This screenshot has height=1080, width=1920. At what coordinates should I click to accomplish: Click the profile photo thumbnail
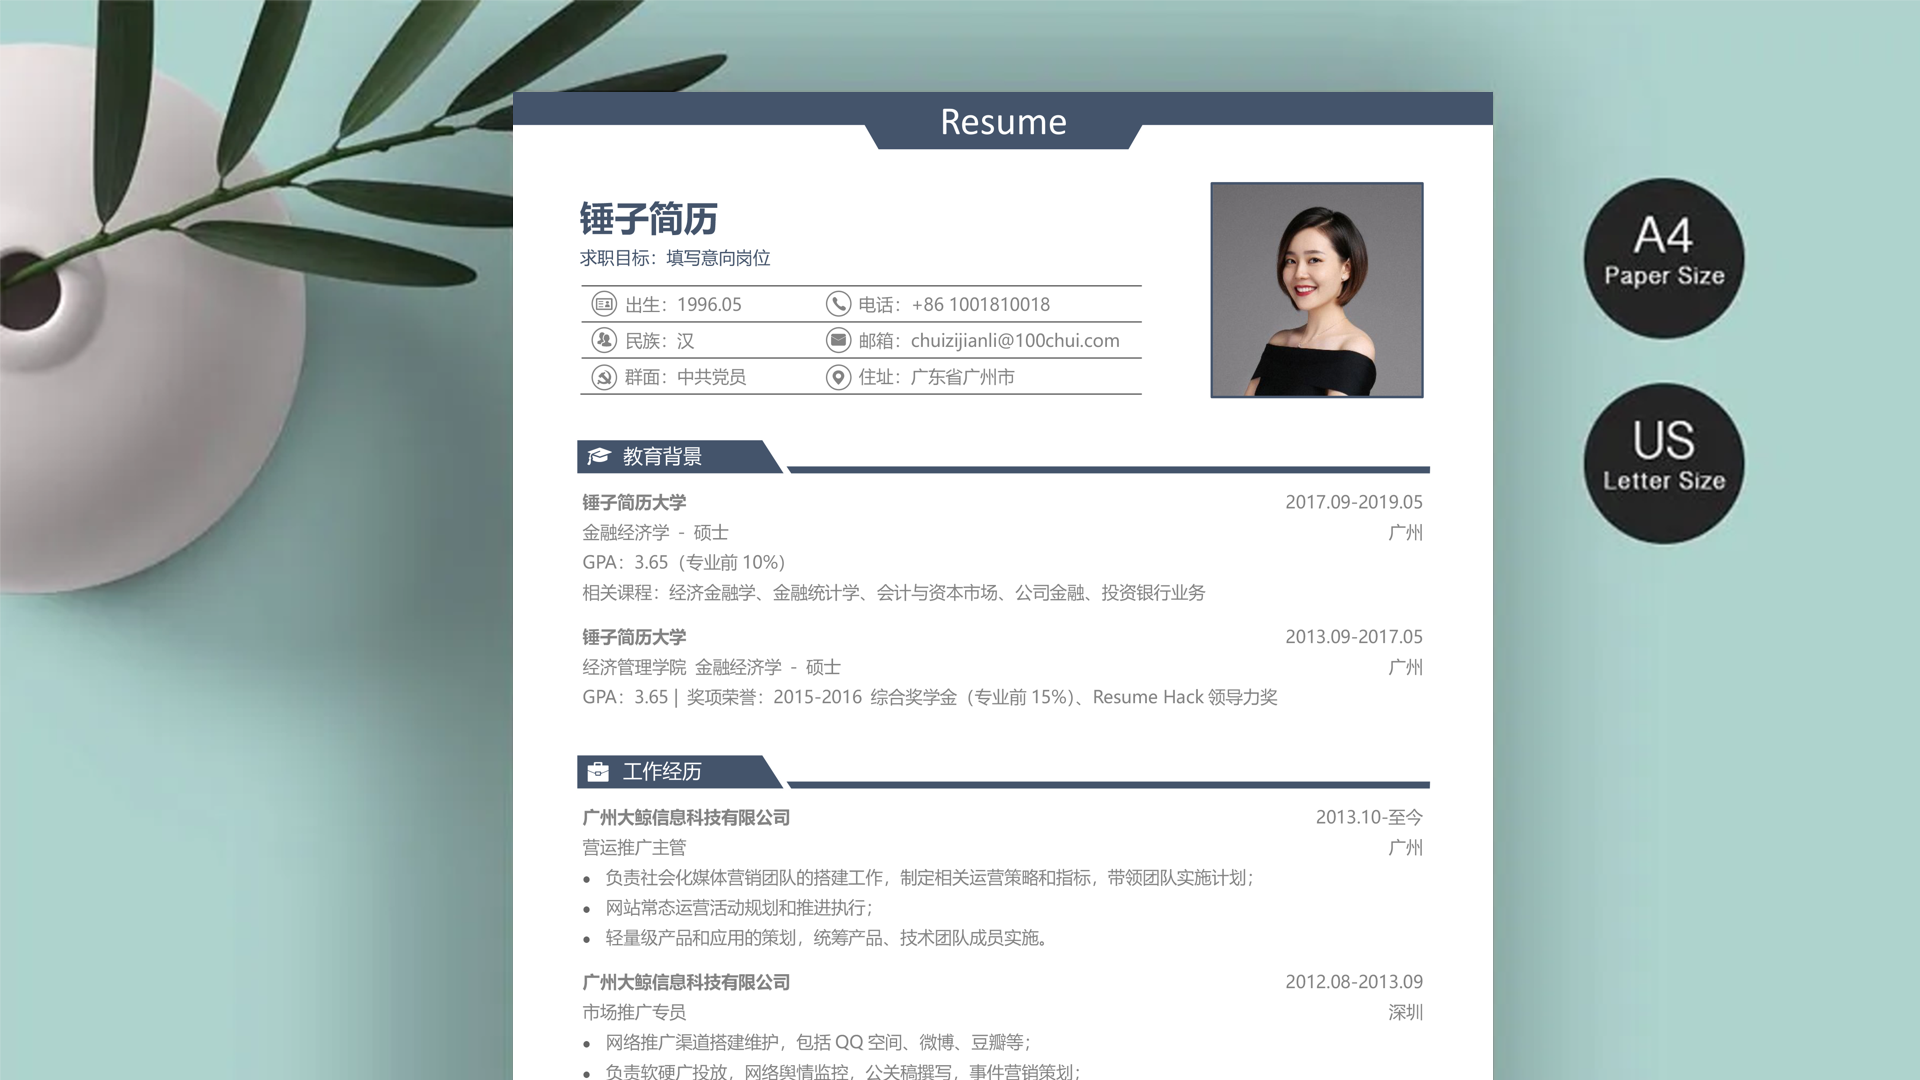(x=1317, y=290)
